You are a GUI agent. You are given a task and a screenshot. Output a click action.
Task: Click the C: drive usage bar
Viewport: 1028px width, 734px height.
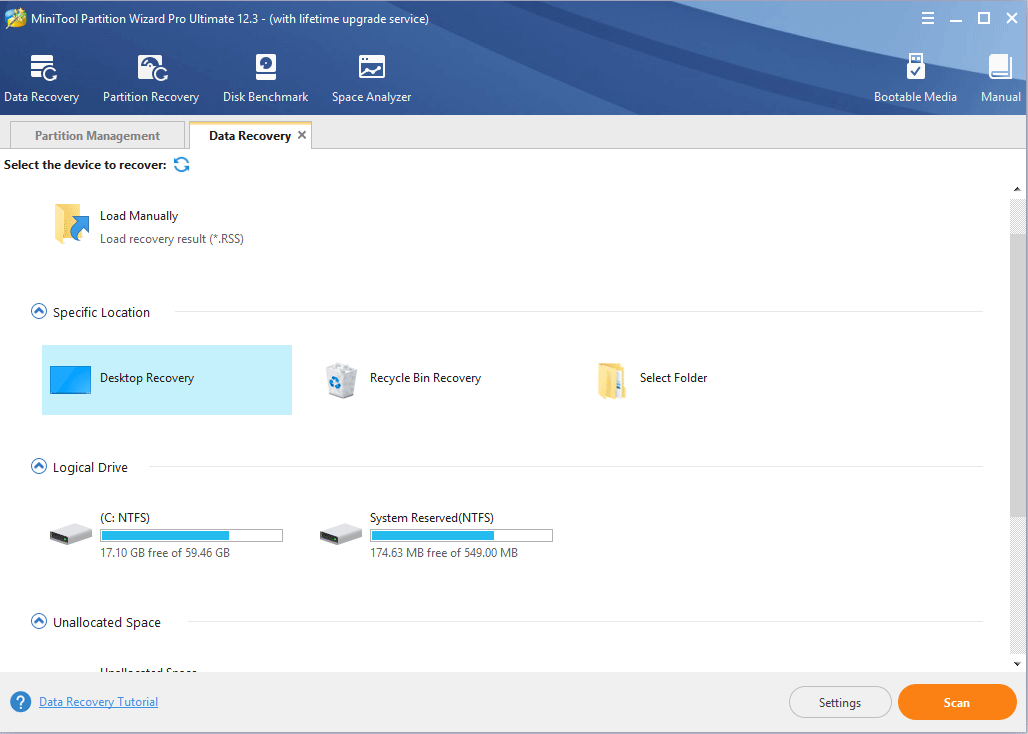pos(191,535)
